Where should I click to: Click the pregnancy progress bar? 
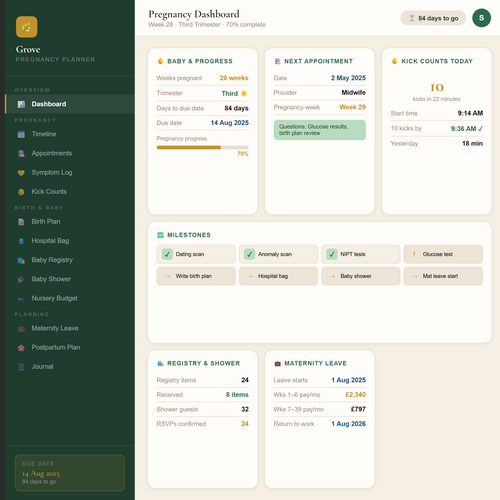(x=203, y=147)
